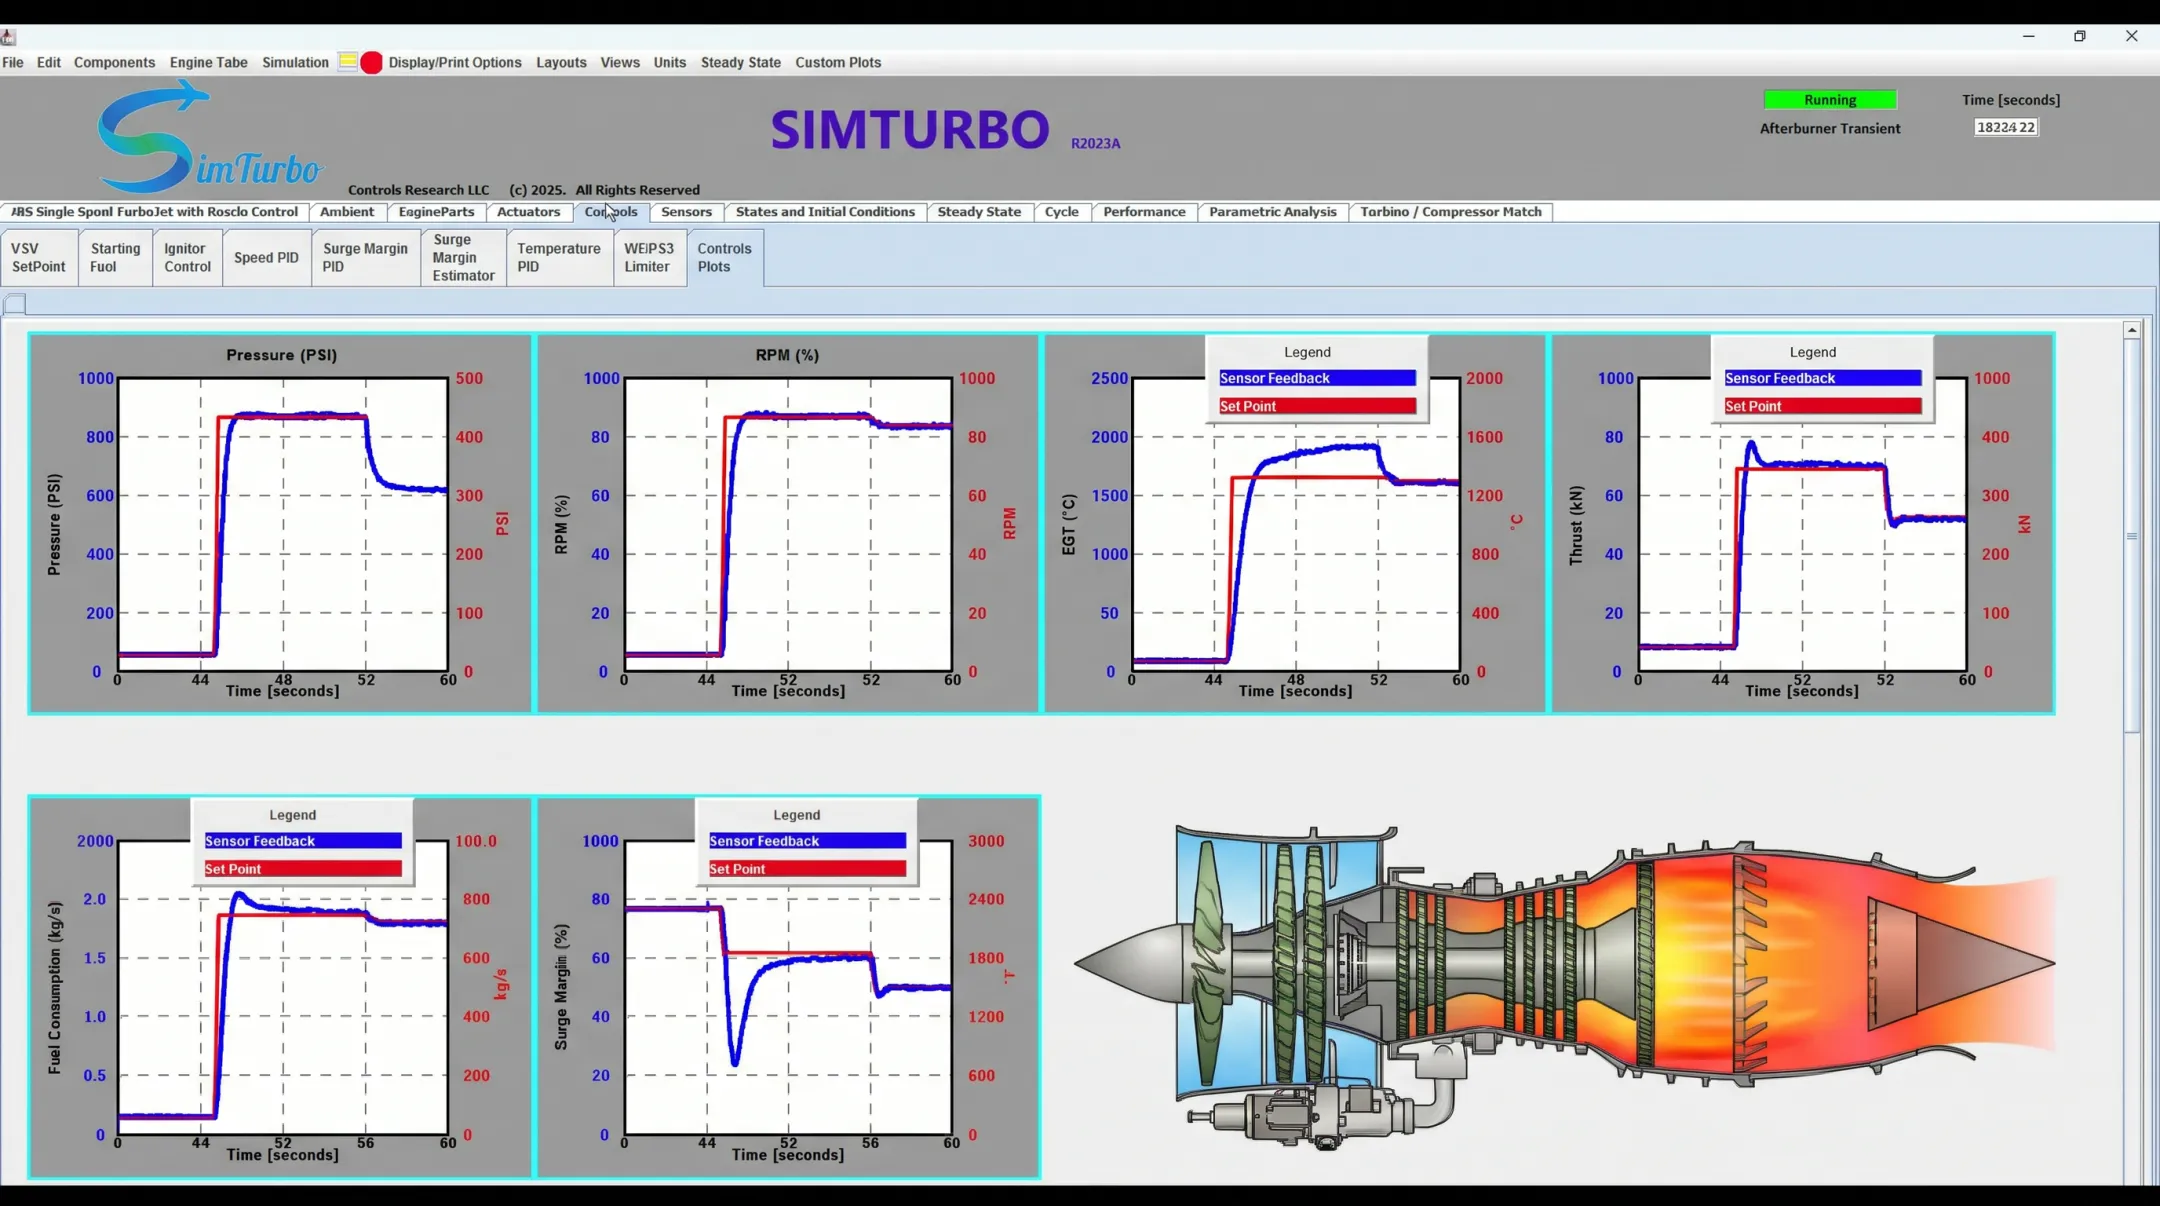The height and width of the screenshot is (1206, 2160).
Task: Switch to the Ambient tab
Action: pos(347,212)
